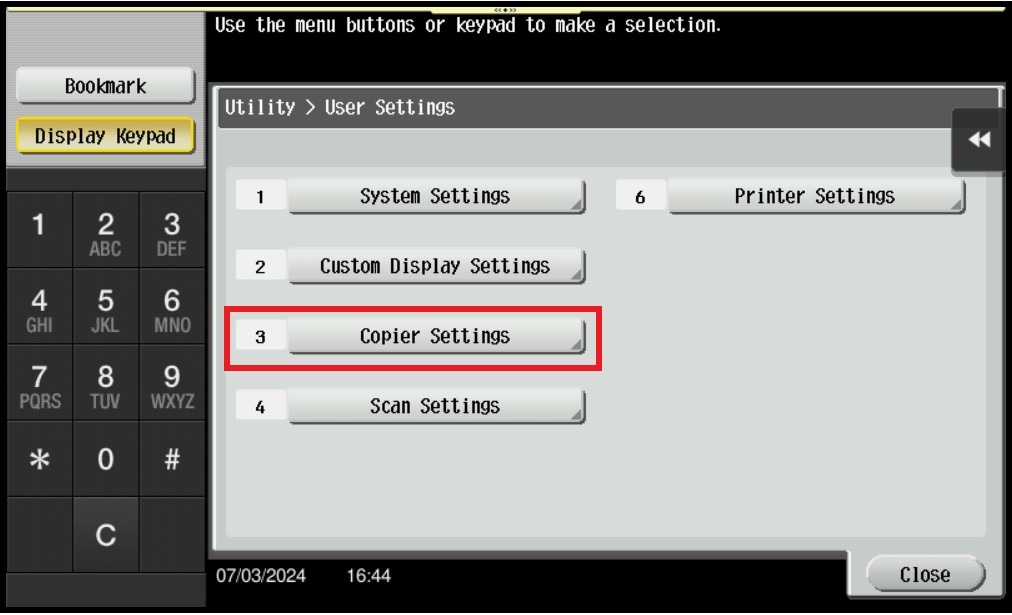Open Copier Settings submenu

(436, 336)
